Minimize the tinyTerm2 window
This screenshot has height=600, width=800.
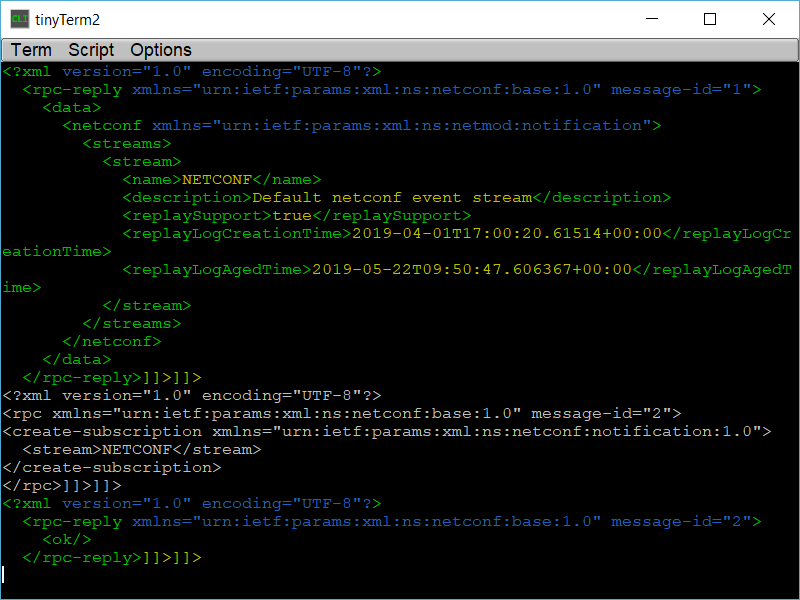coord(652,19)
